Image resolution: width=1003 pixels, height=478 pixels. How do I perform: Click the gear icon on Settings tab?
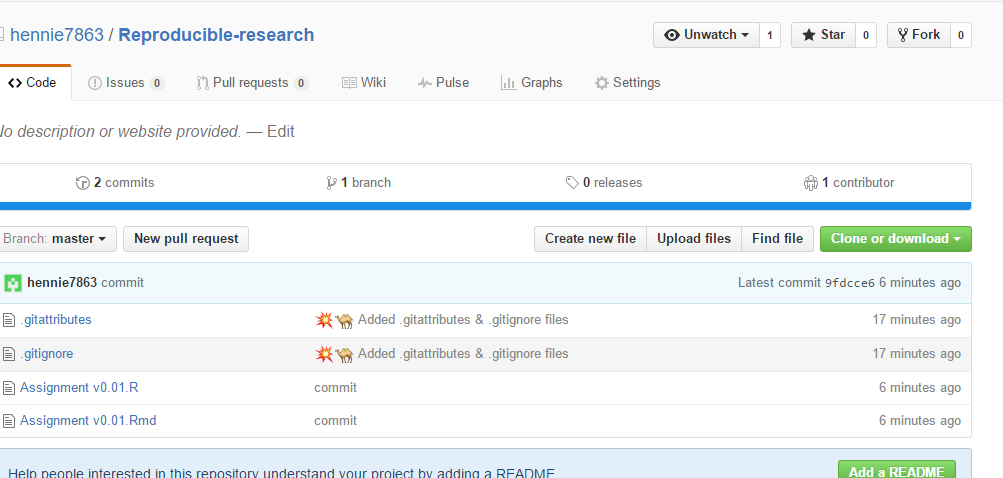coord(601,83)
